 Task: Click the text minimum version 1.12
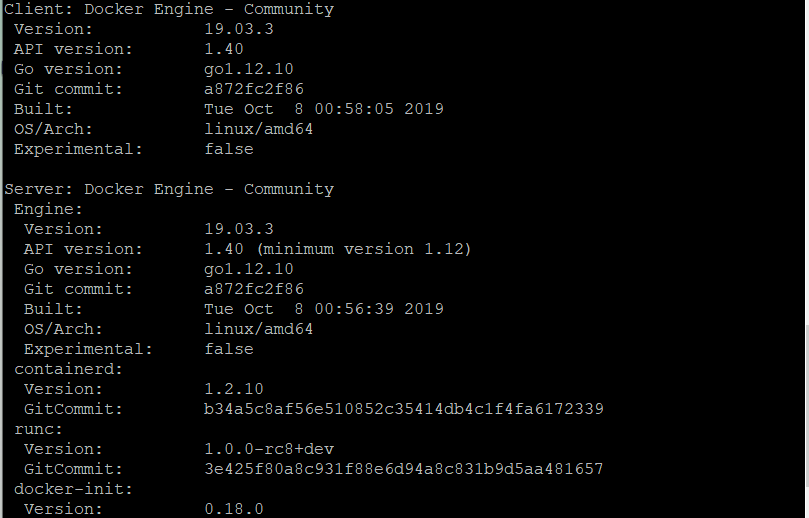pos(364,249)
